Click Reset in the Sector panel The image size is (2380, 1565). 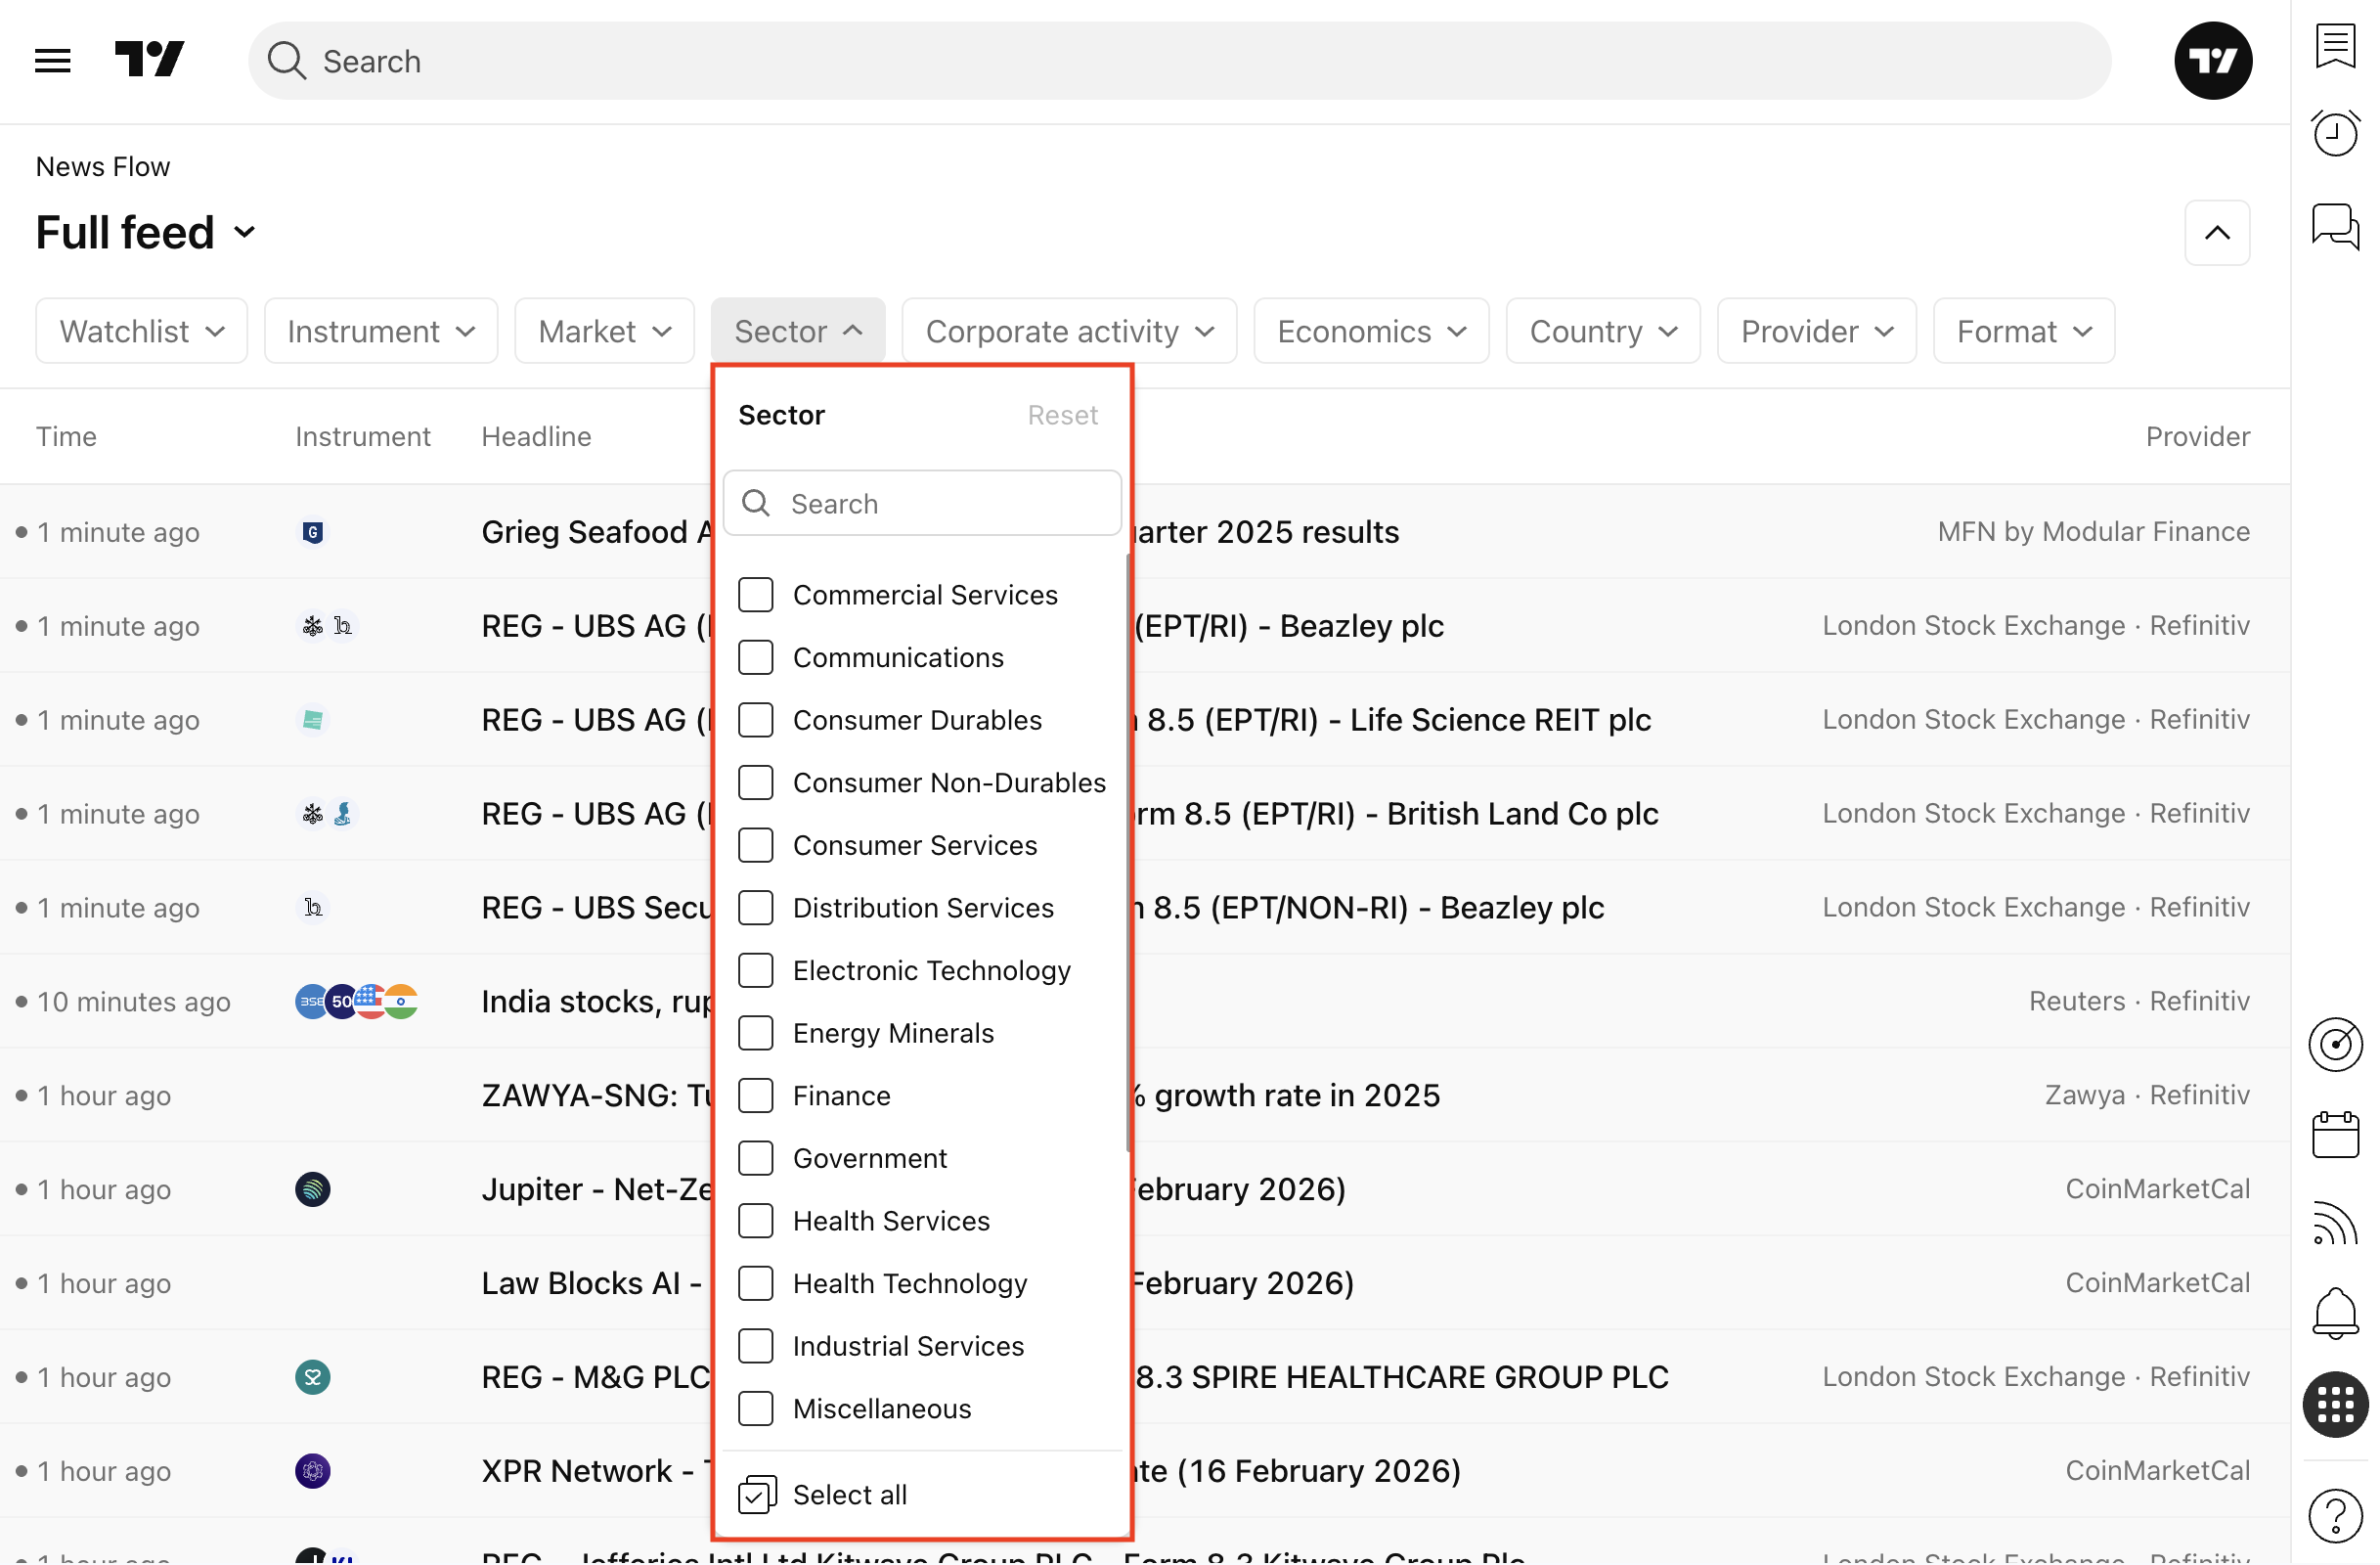pyautogui.click(x=1062, y=415)
